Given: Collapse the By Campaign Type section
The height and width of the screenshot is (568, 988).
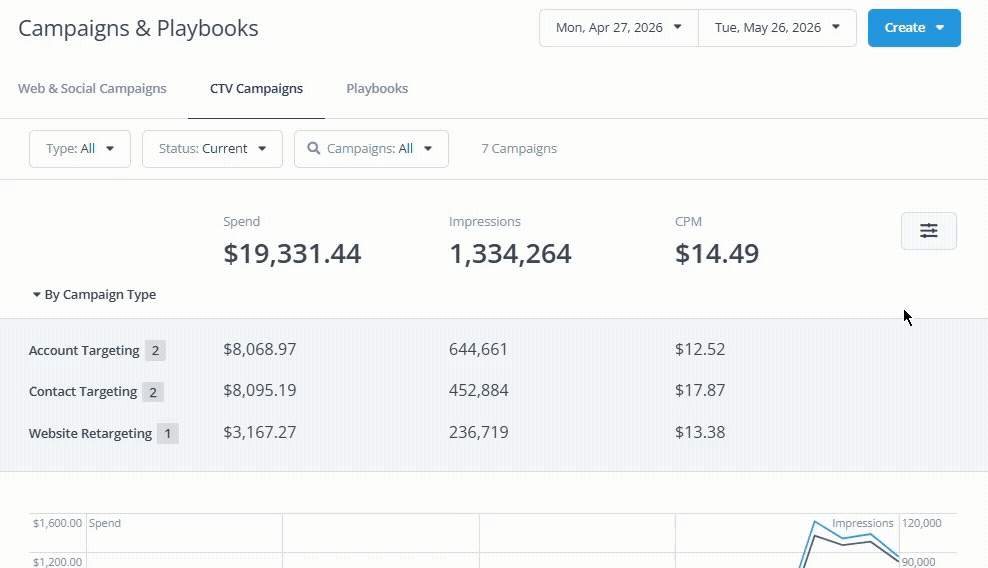Looking at the screenshot, I should pyautogui.click(x=95, y=294).
